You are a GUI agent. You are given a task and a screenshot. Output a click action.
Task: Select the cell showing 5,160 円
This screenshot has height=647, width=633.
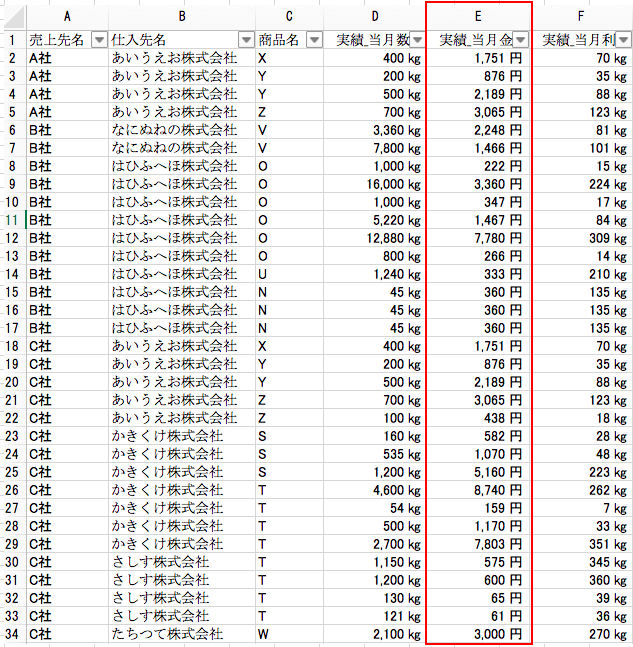tap(478, 472)
